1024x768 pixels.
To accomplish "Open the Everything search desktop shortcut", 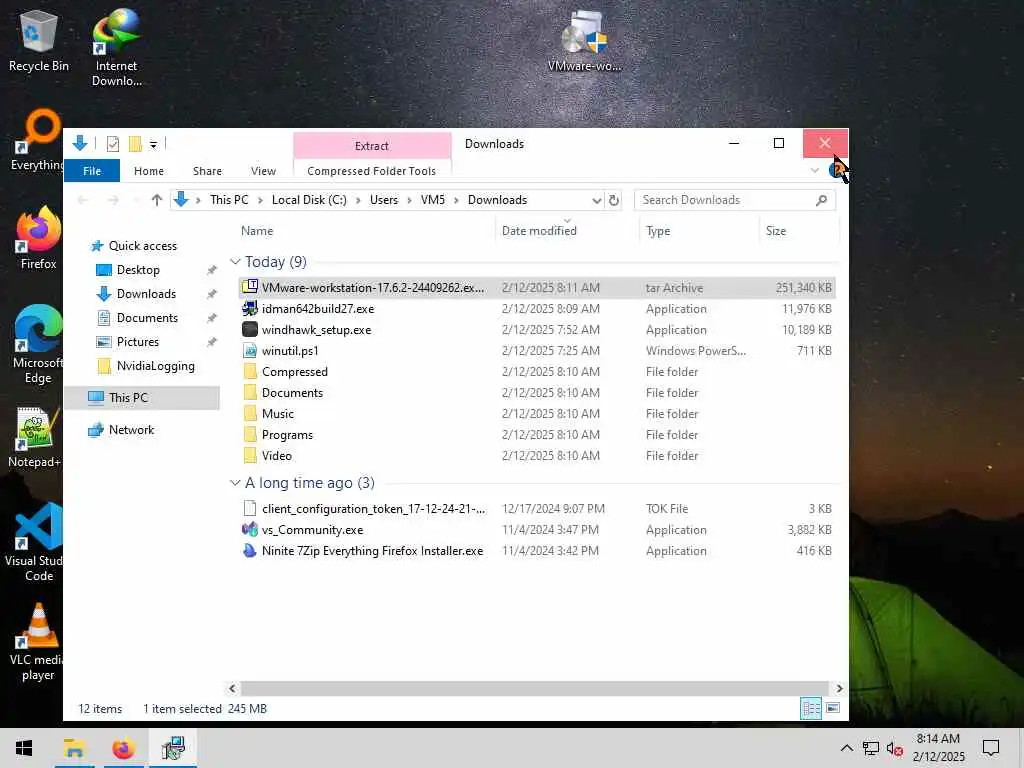I will click(38, 140).
